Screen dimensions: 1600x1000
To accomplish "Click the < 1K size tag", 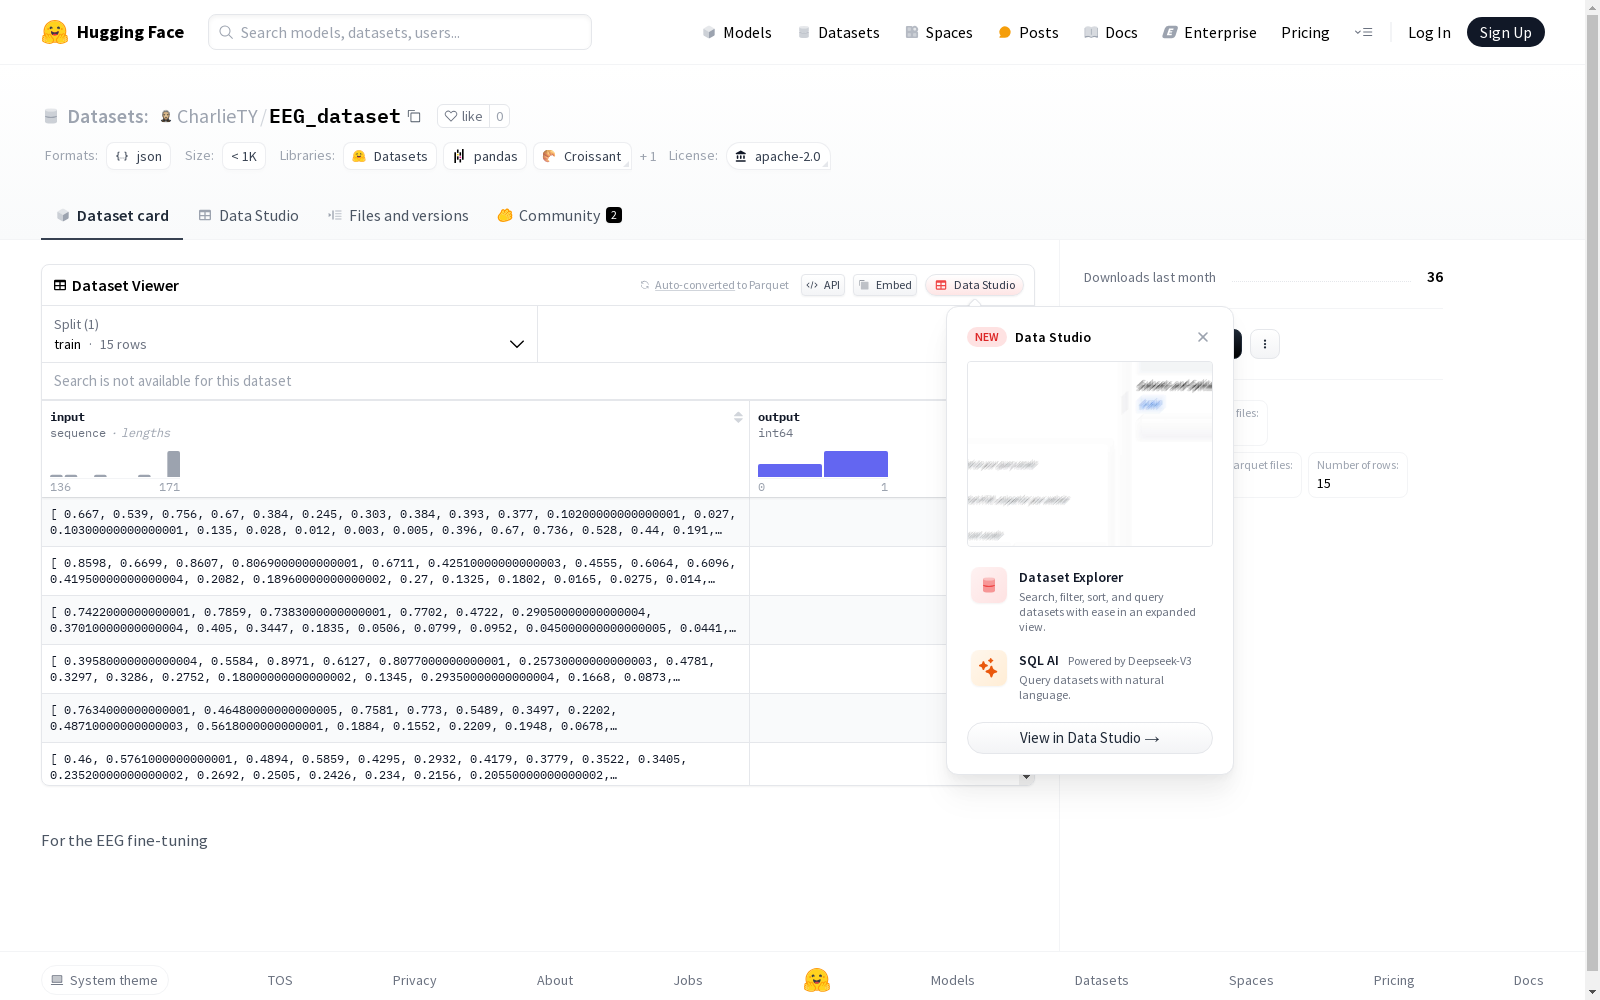I will point(244,156).
